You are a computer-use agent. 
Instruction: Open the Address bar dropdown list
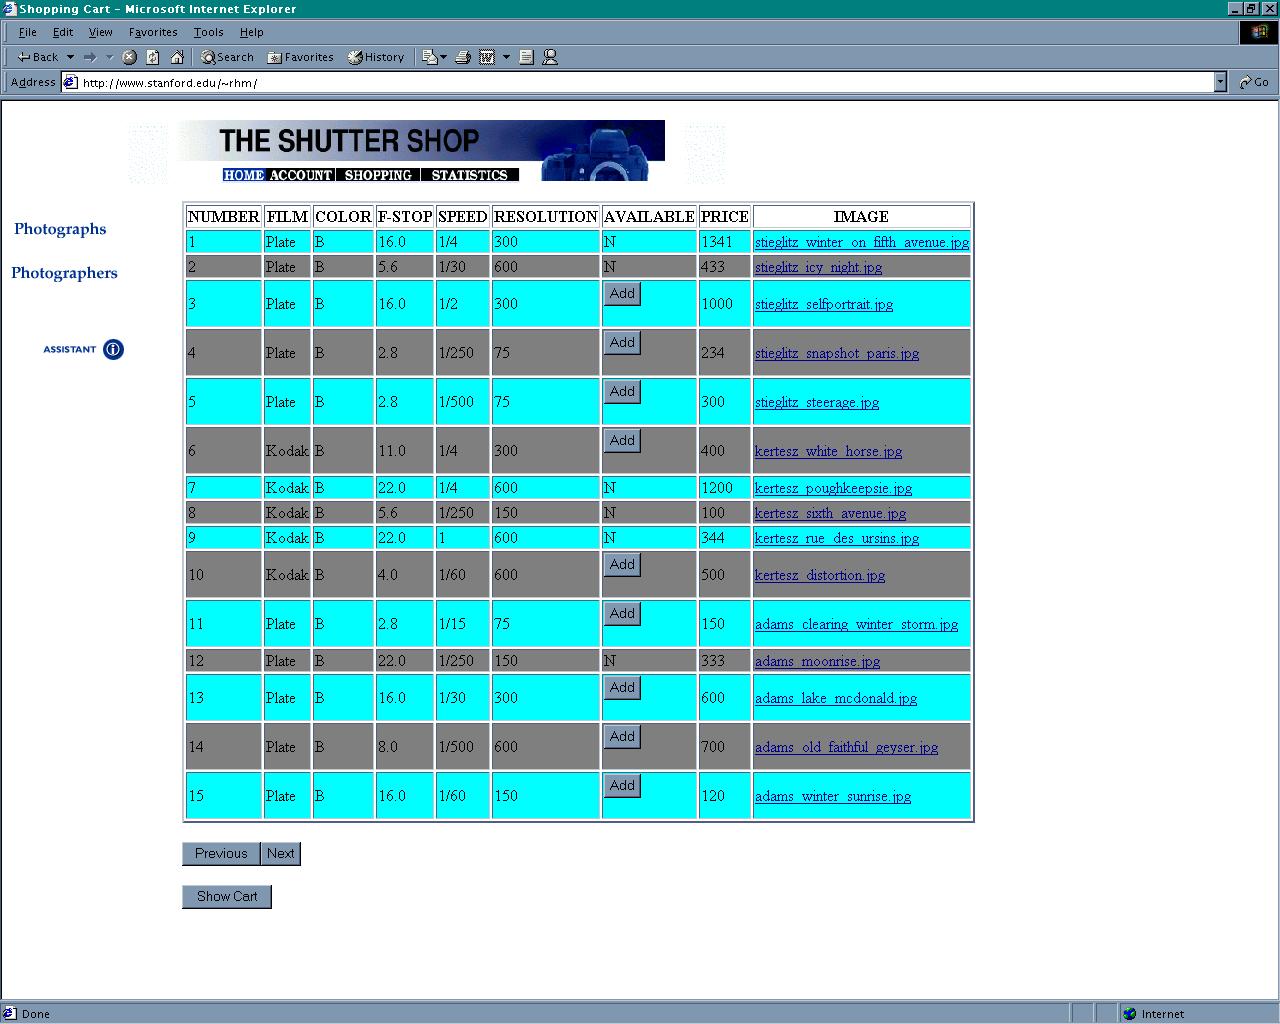click(x=1220, y=82)
